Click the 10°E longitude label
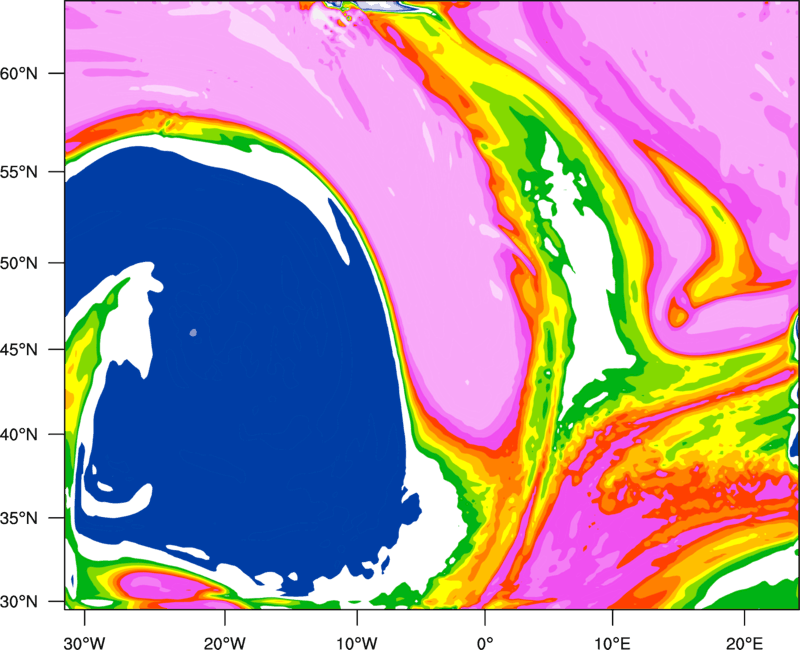This screenshot has height=650, width=800. point(612,643)
